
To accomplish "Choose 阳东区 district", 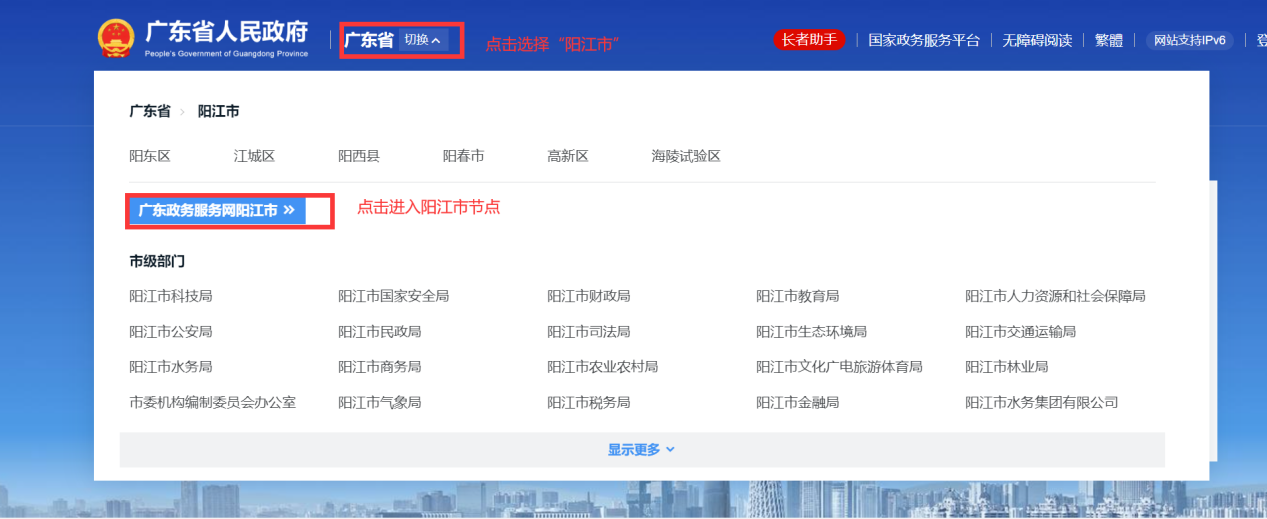I will 150,156.
